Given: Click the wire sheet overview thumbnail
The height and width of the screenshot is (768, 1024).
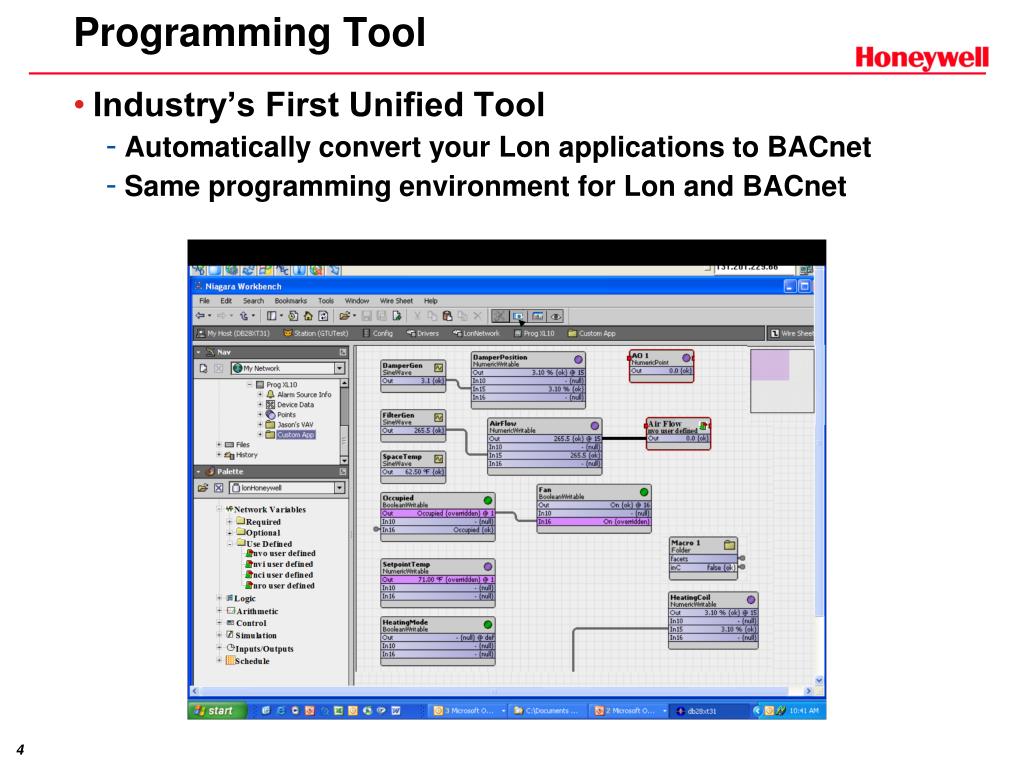Looking at the screenshot, I should (782, 381).
